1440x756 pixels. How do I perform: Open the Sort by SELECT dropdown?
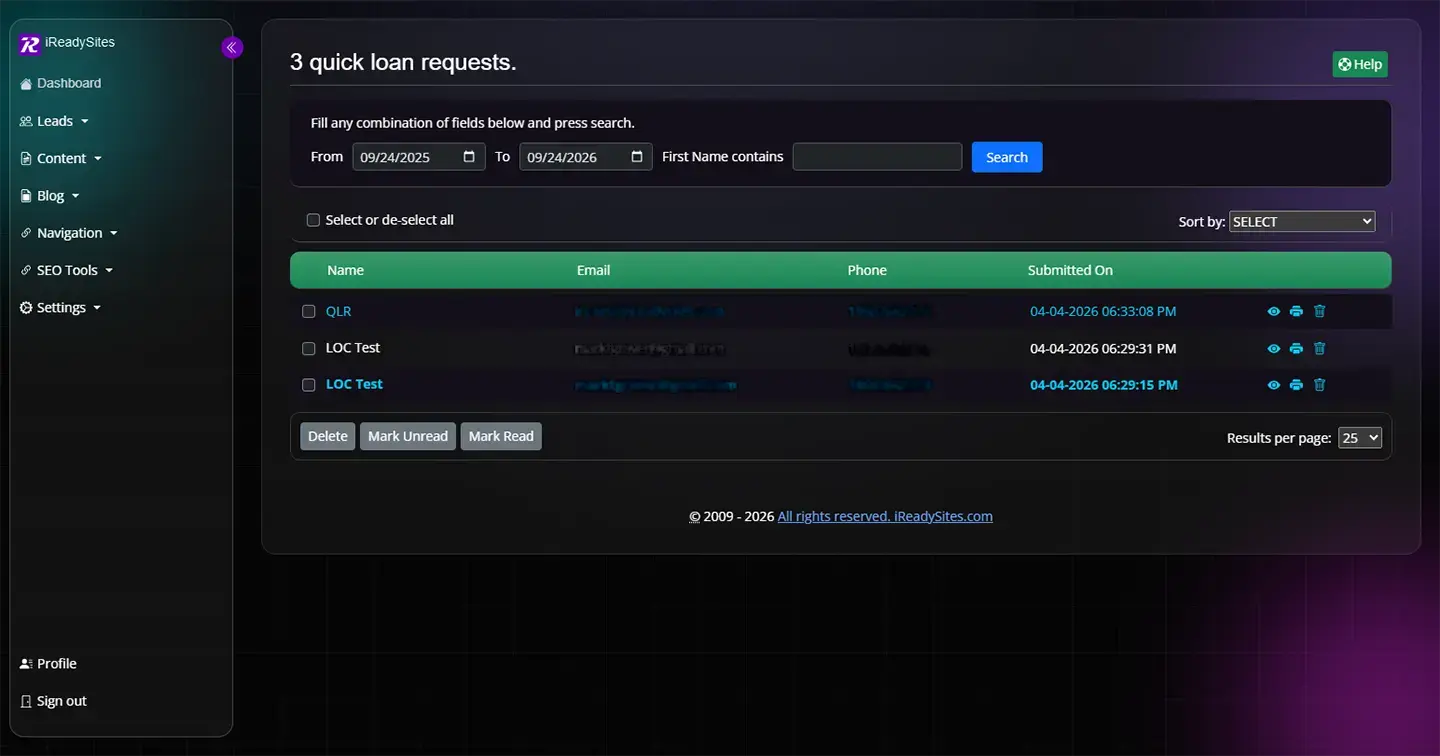pyautogui.click(x=1302, y=222)
